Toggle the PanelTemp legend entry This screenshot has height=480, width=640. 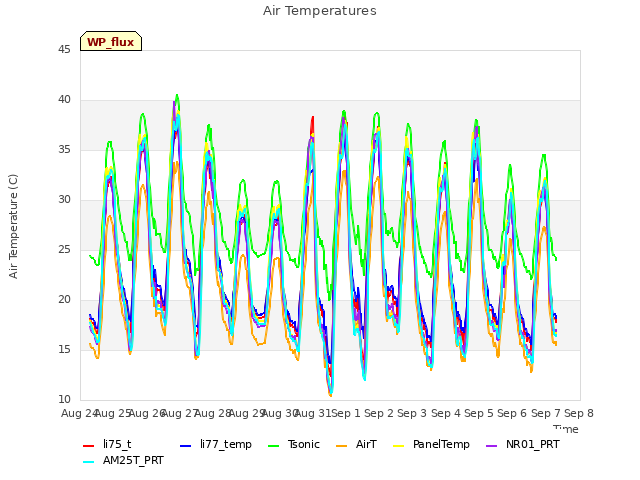point(431,444)
